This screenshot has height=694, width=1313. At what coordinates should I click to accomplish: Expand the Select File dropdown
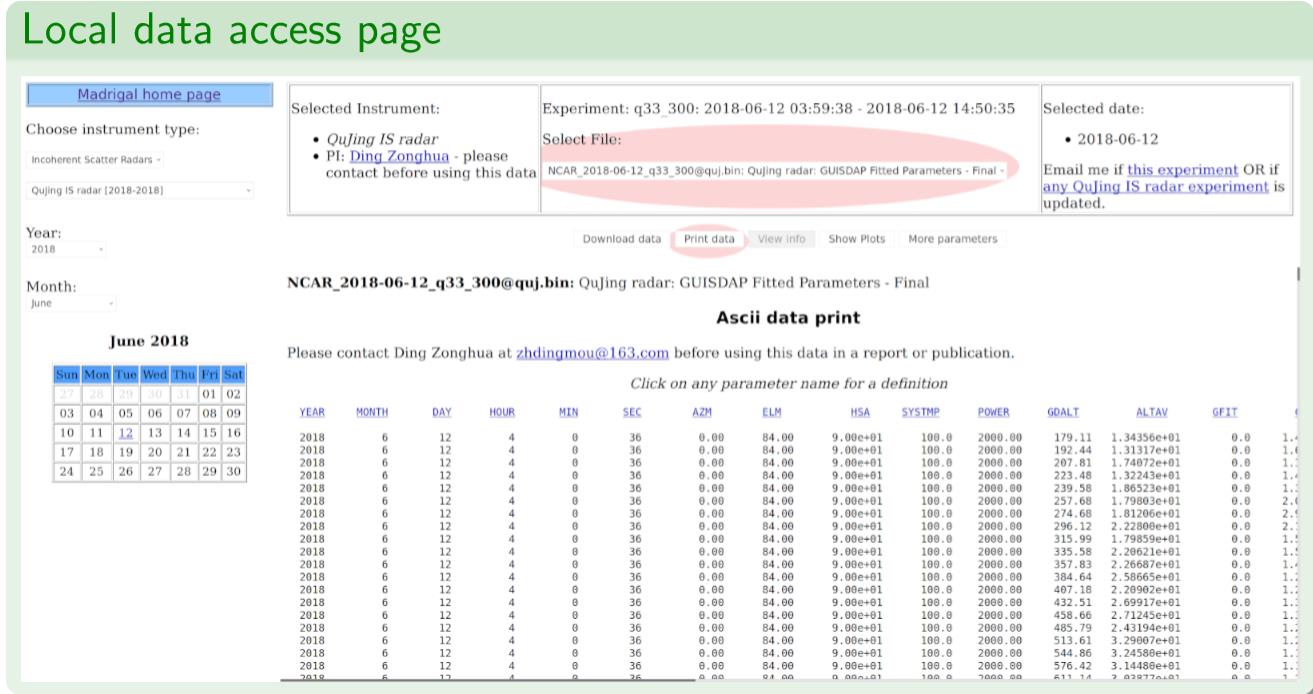click(x=776, y=171)
